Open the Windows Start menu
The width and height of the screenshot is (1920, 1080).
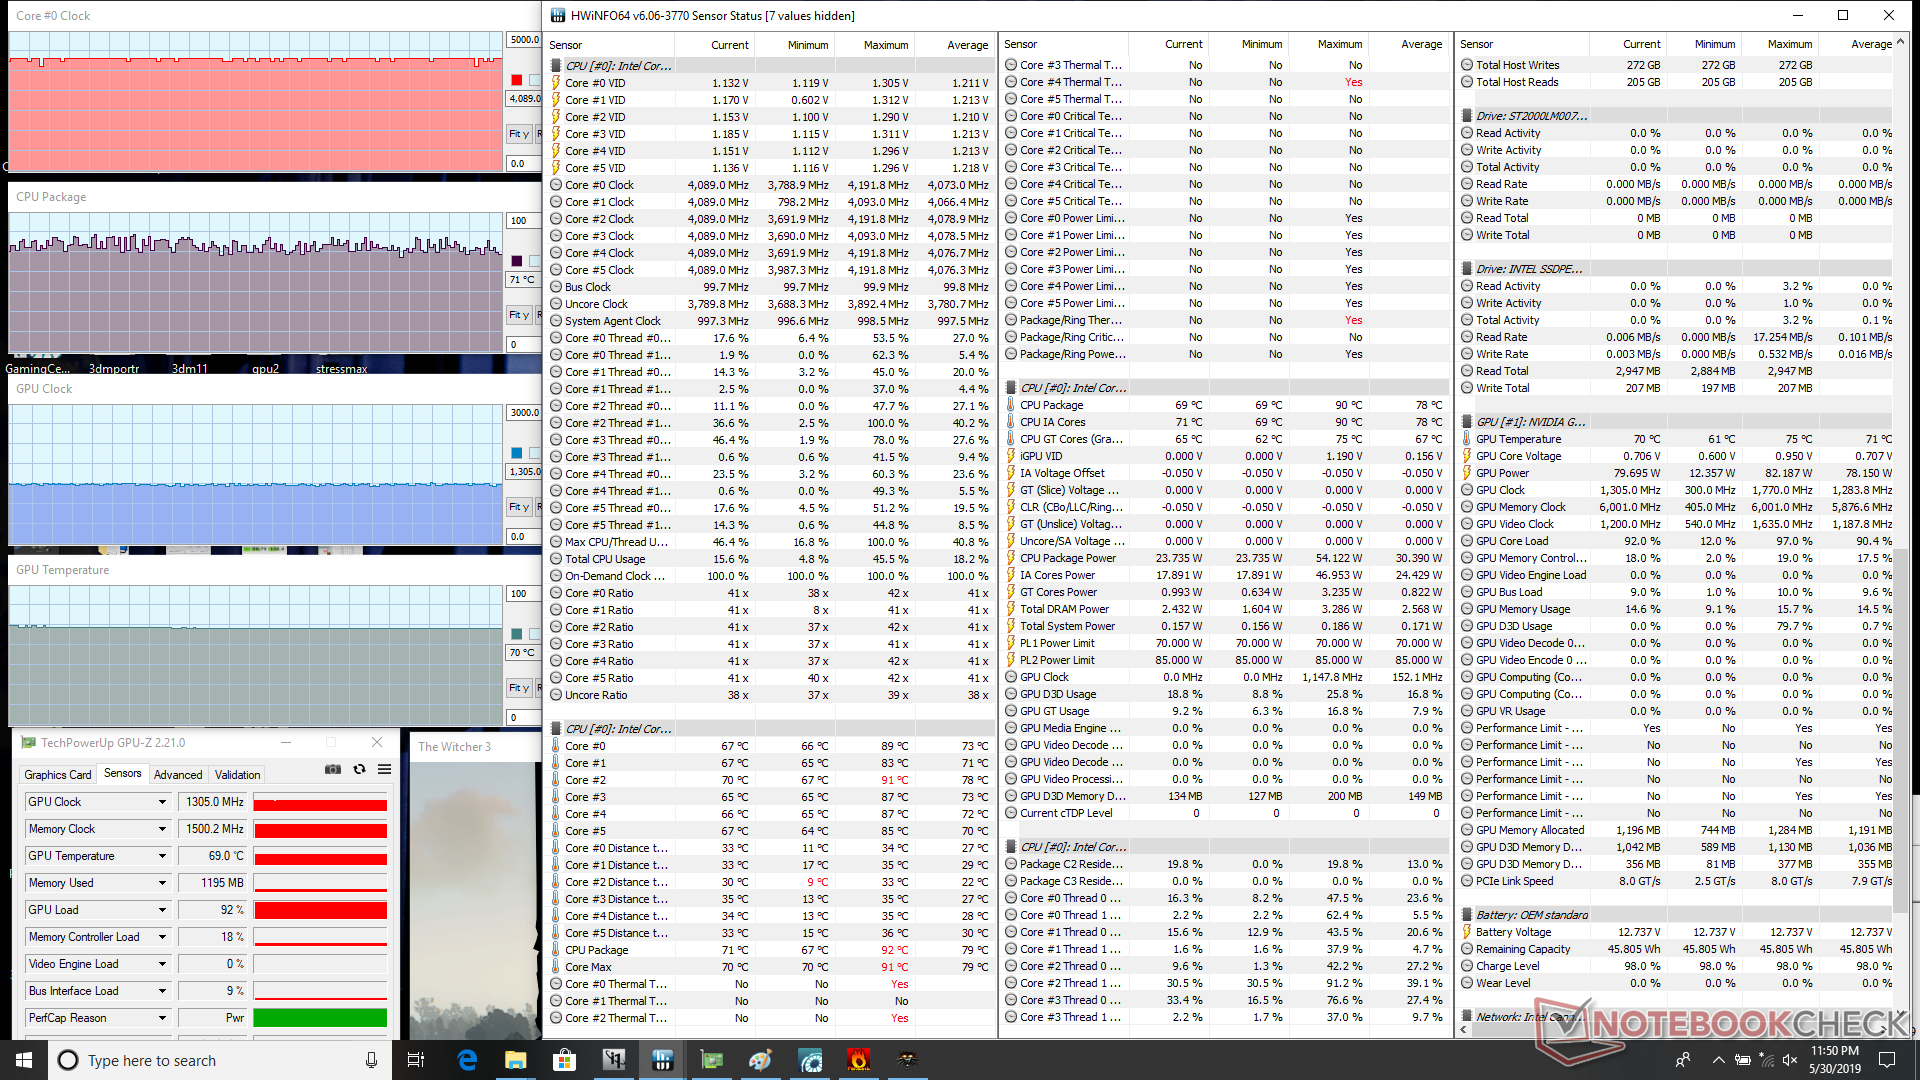pyautogui.click(x=24, y=1060)
